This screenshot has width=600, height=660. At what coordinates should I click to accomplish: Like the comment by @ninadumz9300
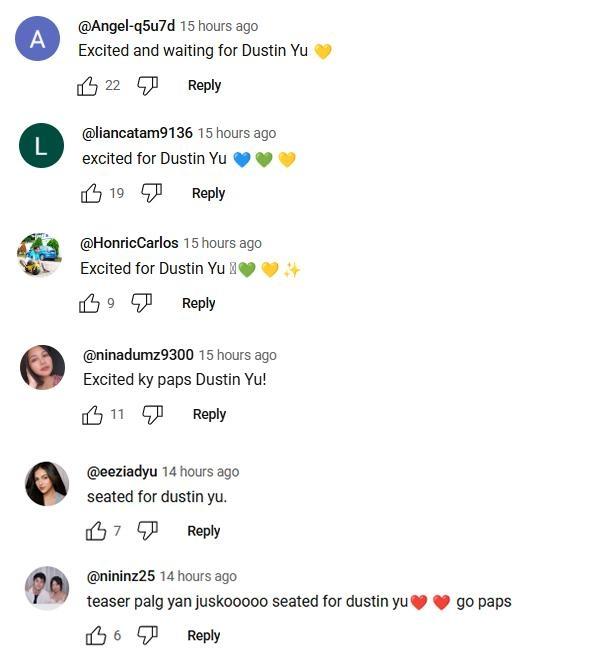93,414
